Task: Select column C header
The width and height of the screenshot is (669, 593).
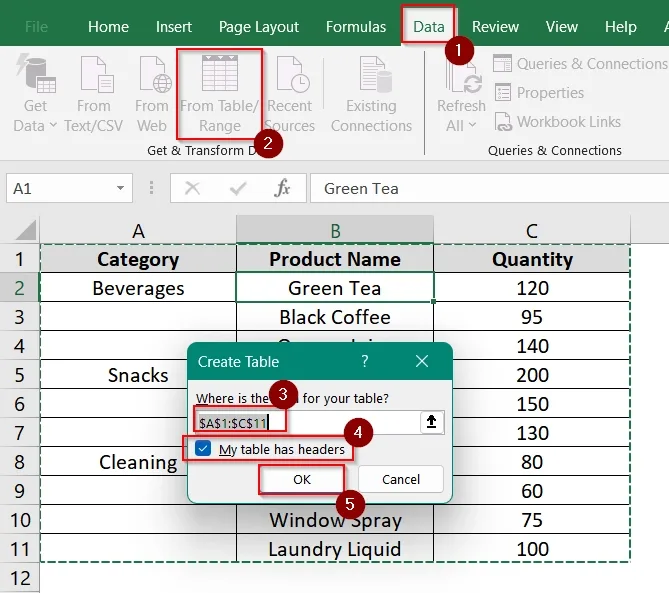Action: [x=532, y=230]
